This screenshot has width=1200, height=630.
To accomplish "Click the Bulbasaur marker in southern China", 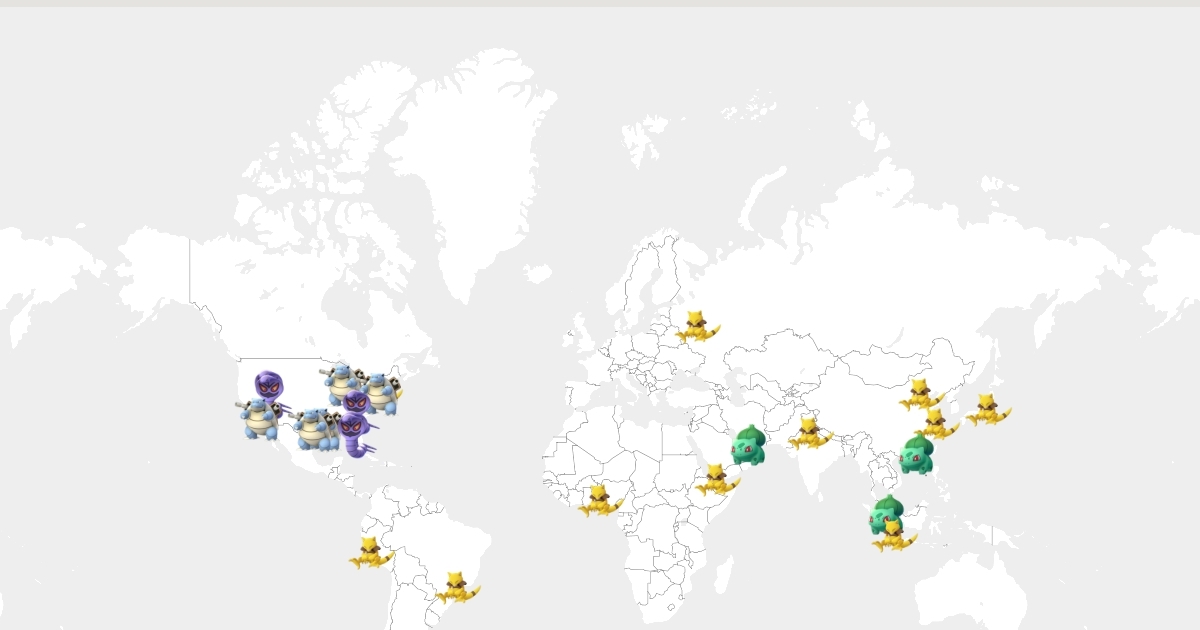I will (916, 455).
